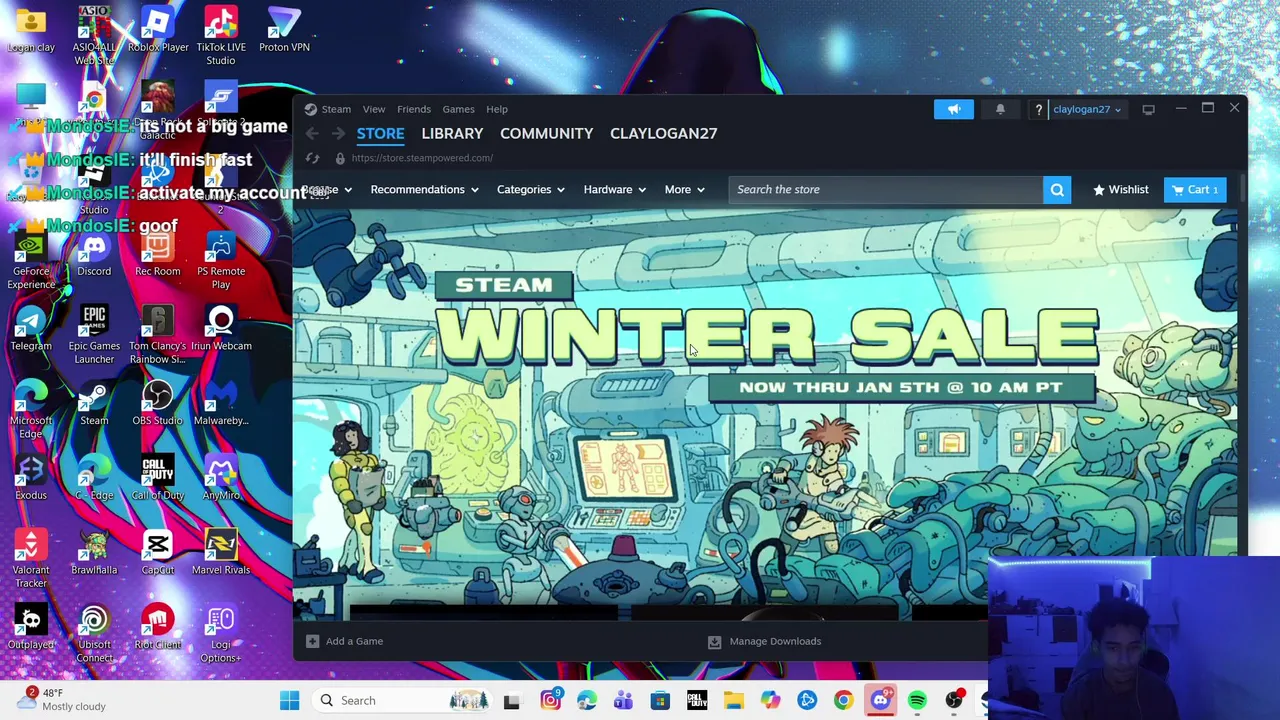1280x720 pixels.
Task: Select the Steam desktop shortcut
Action: [x=94, y=403]
